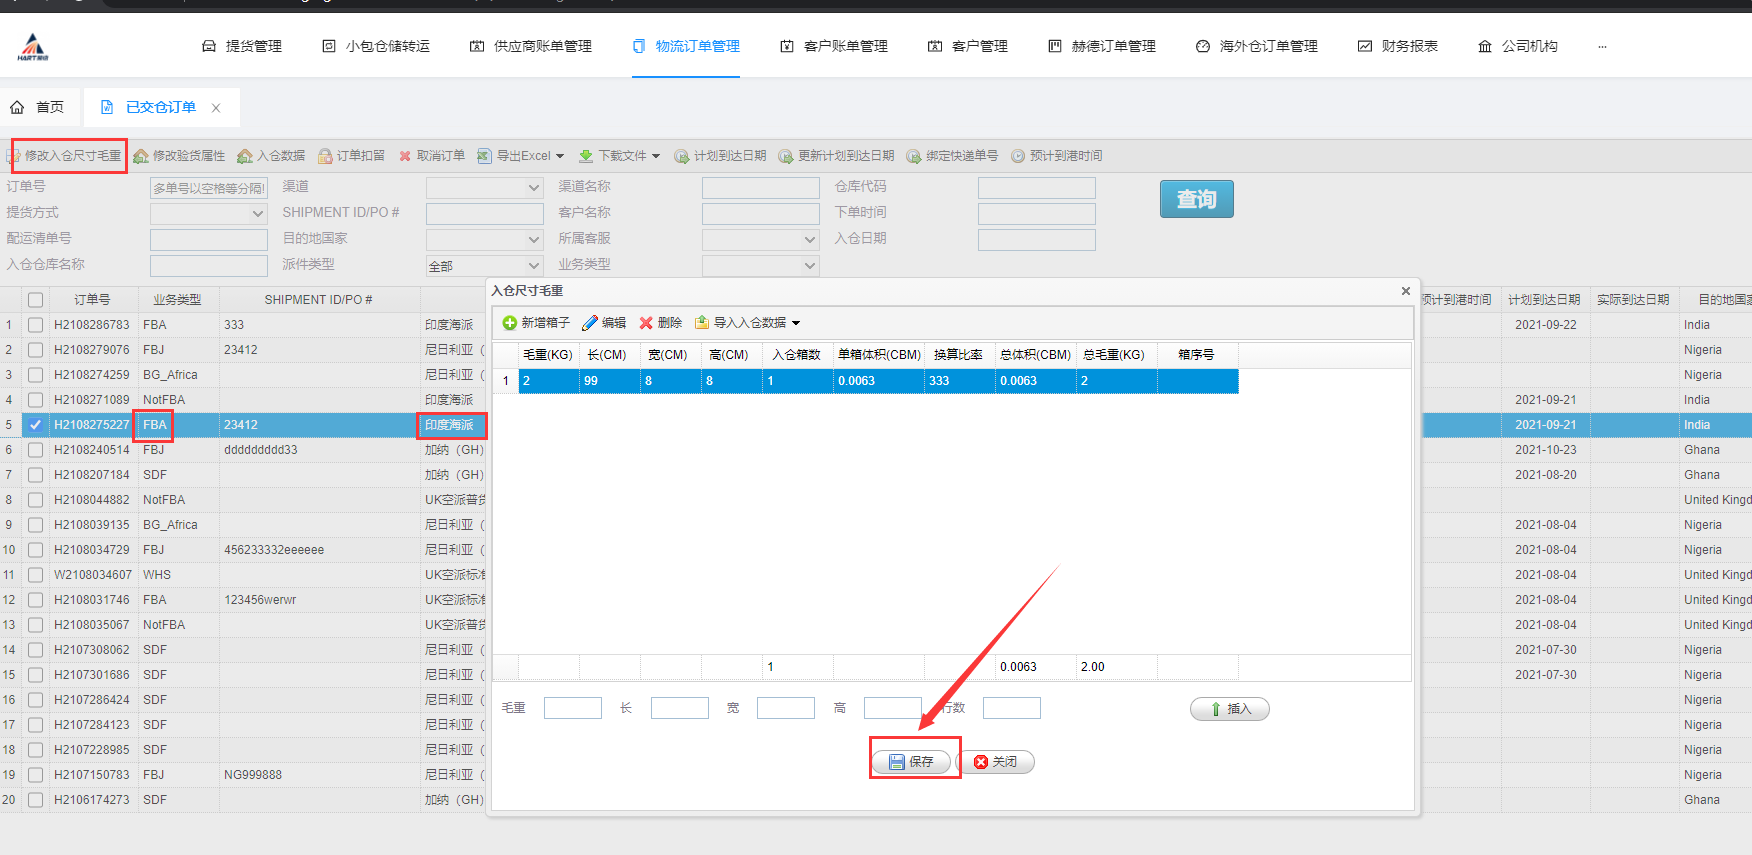Viewport: 1752px width, 855px height.
Task: Click the 新增箱子 add box icon
Action: tap(510, 323)
